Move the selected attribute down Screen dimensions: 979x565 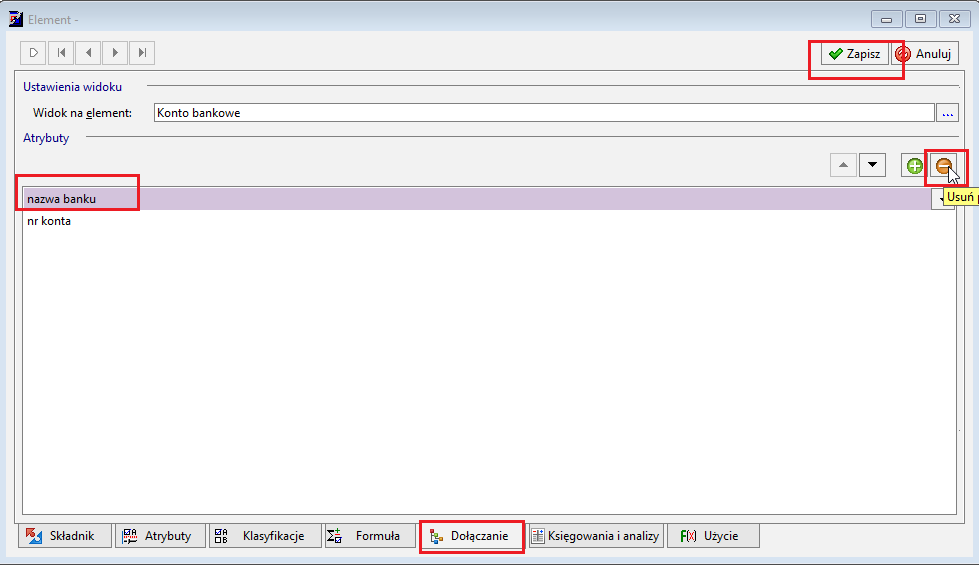point(872,165)
